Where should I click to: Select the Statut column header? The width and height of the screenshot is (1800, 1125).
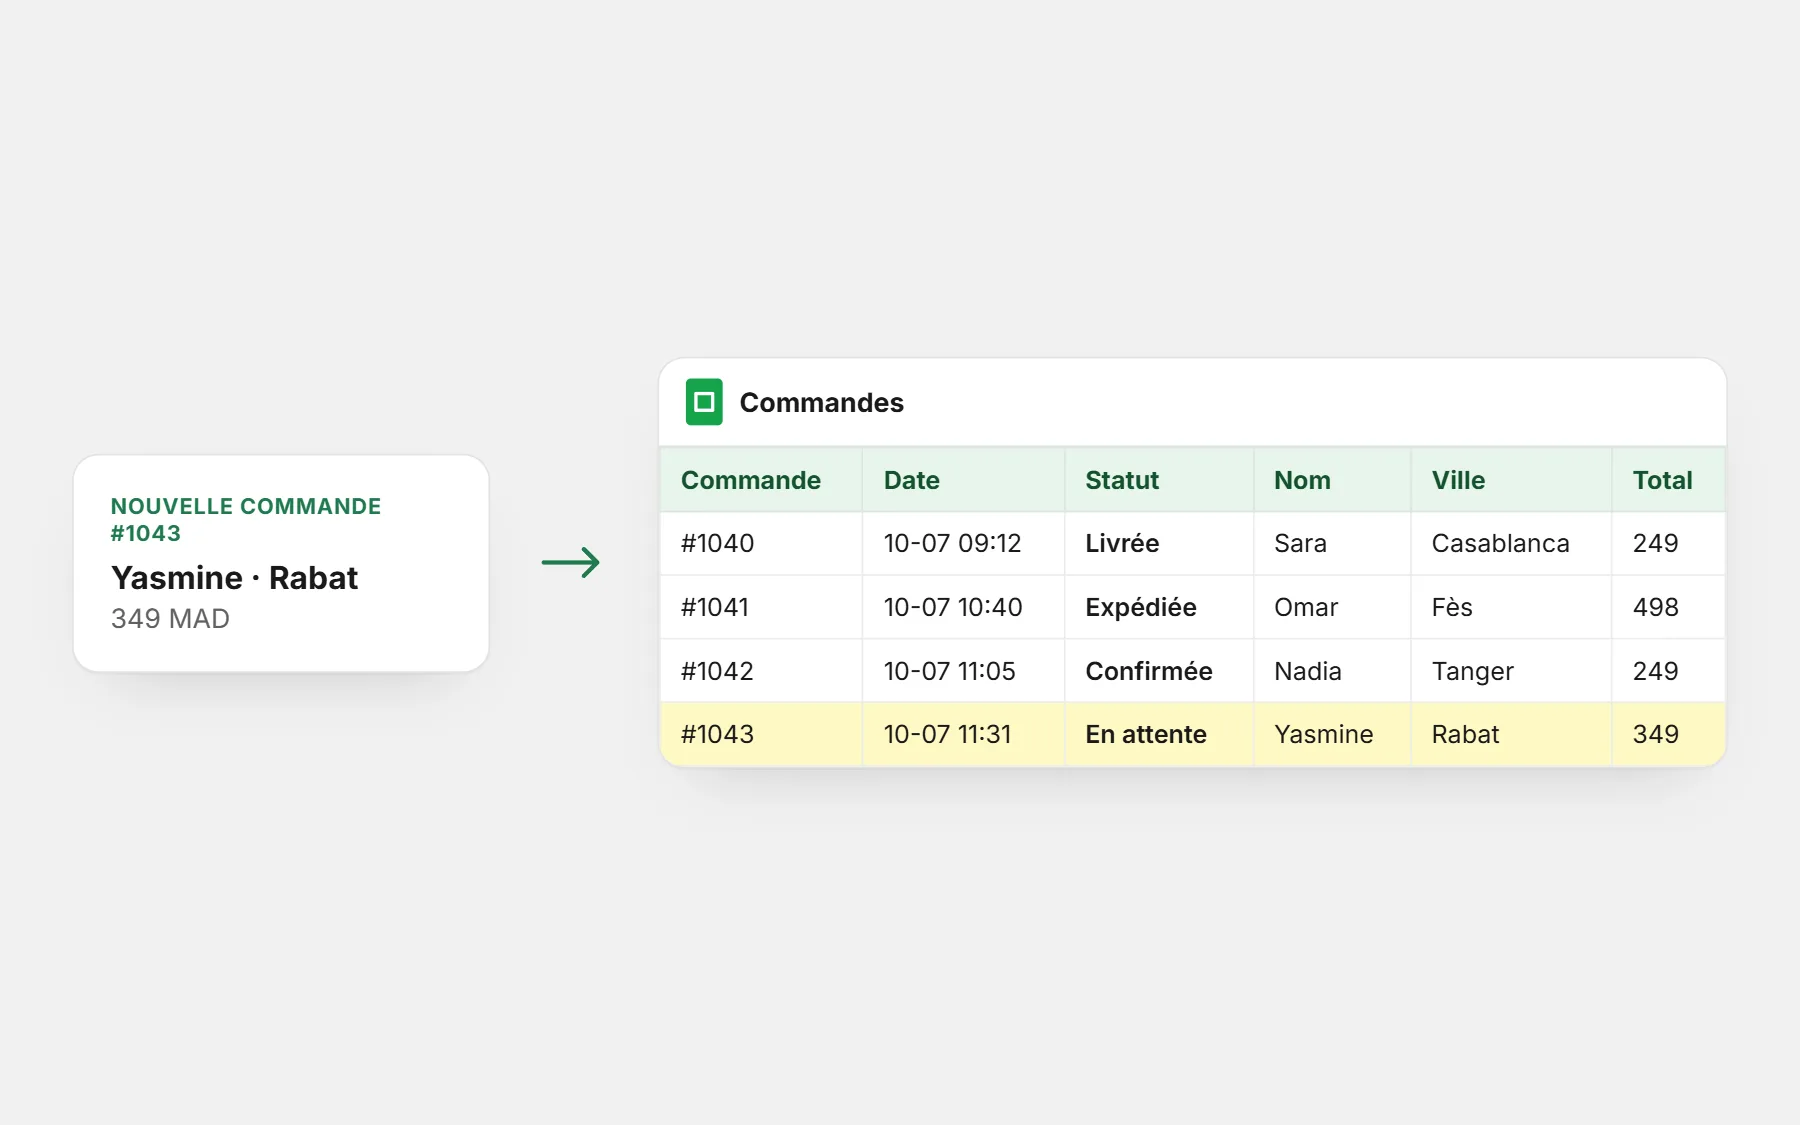(1159, 480)
